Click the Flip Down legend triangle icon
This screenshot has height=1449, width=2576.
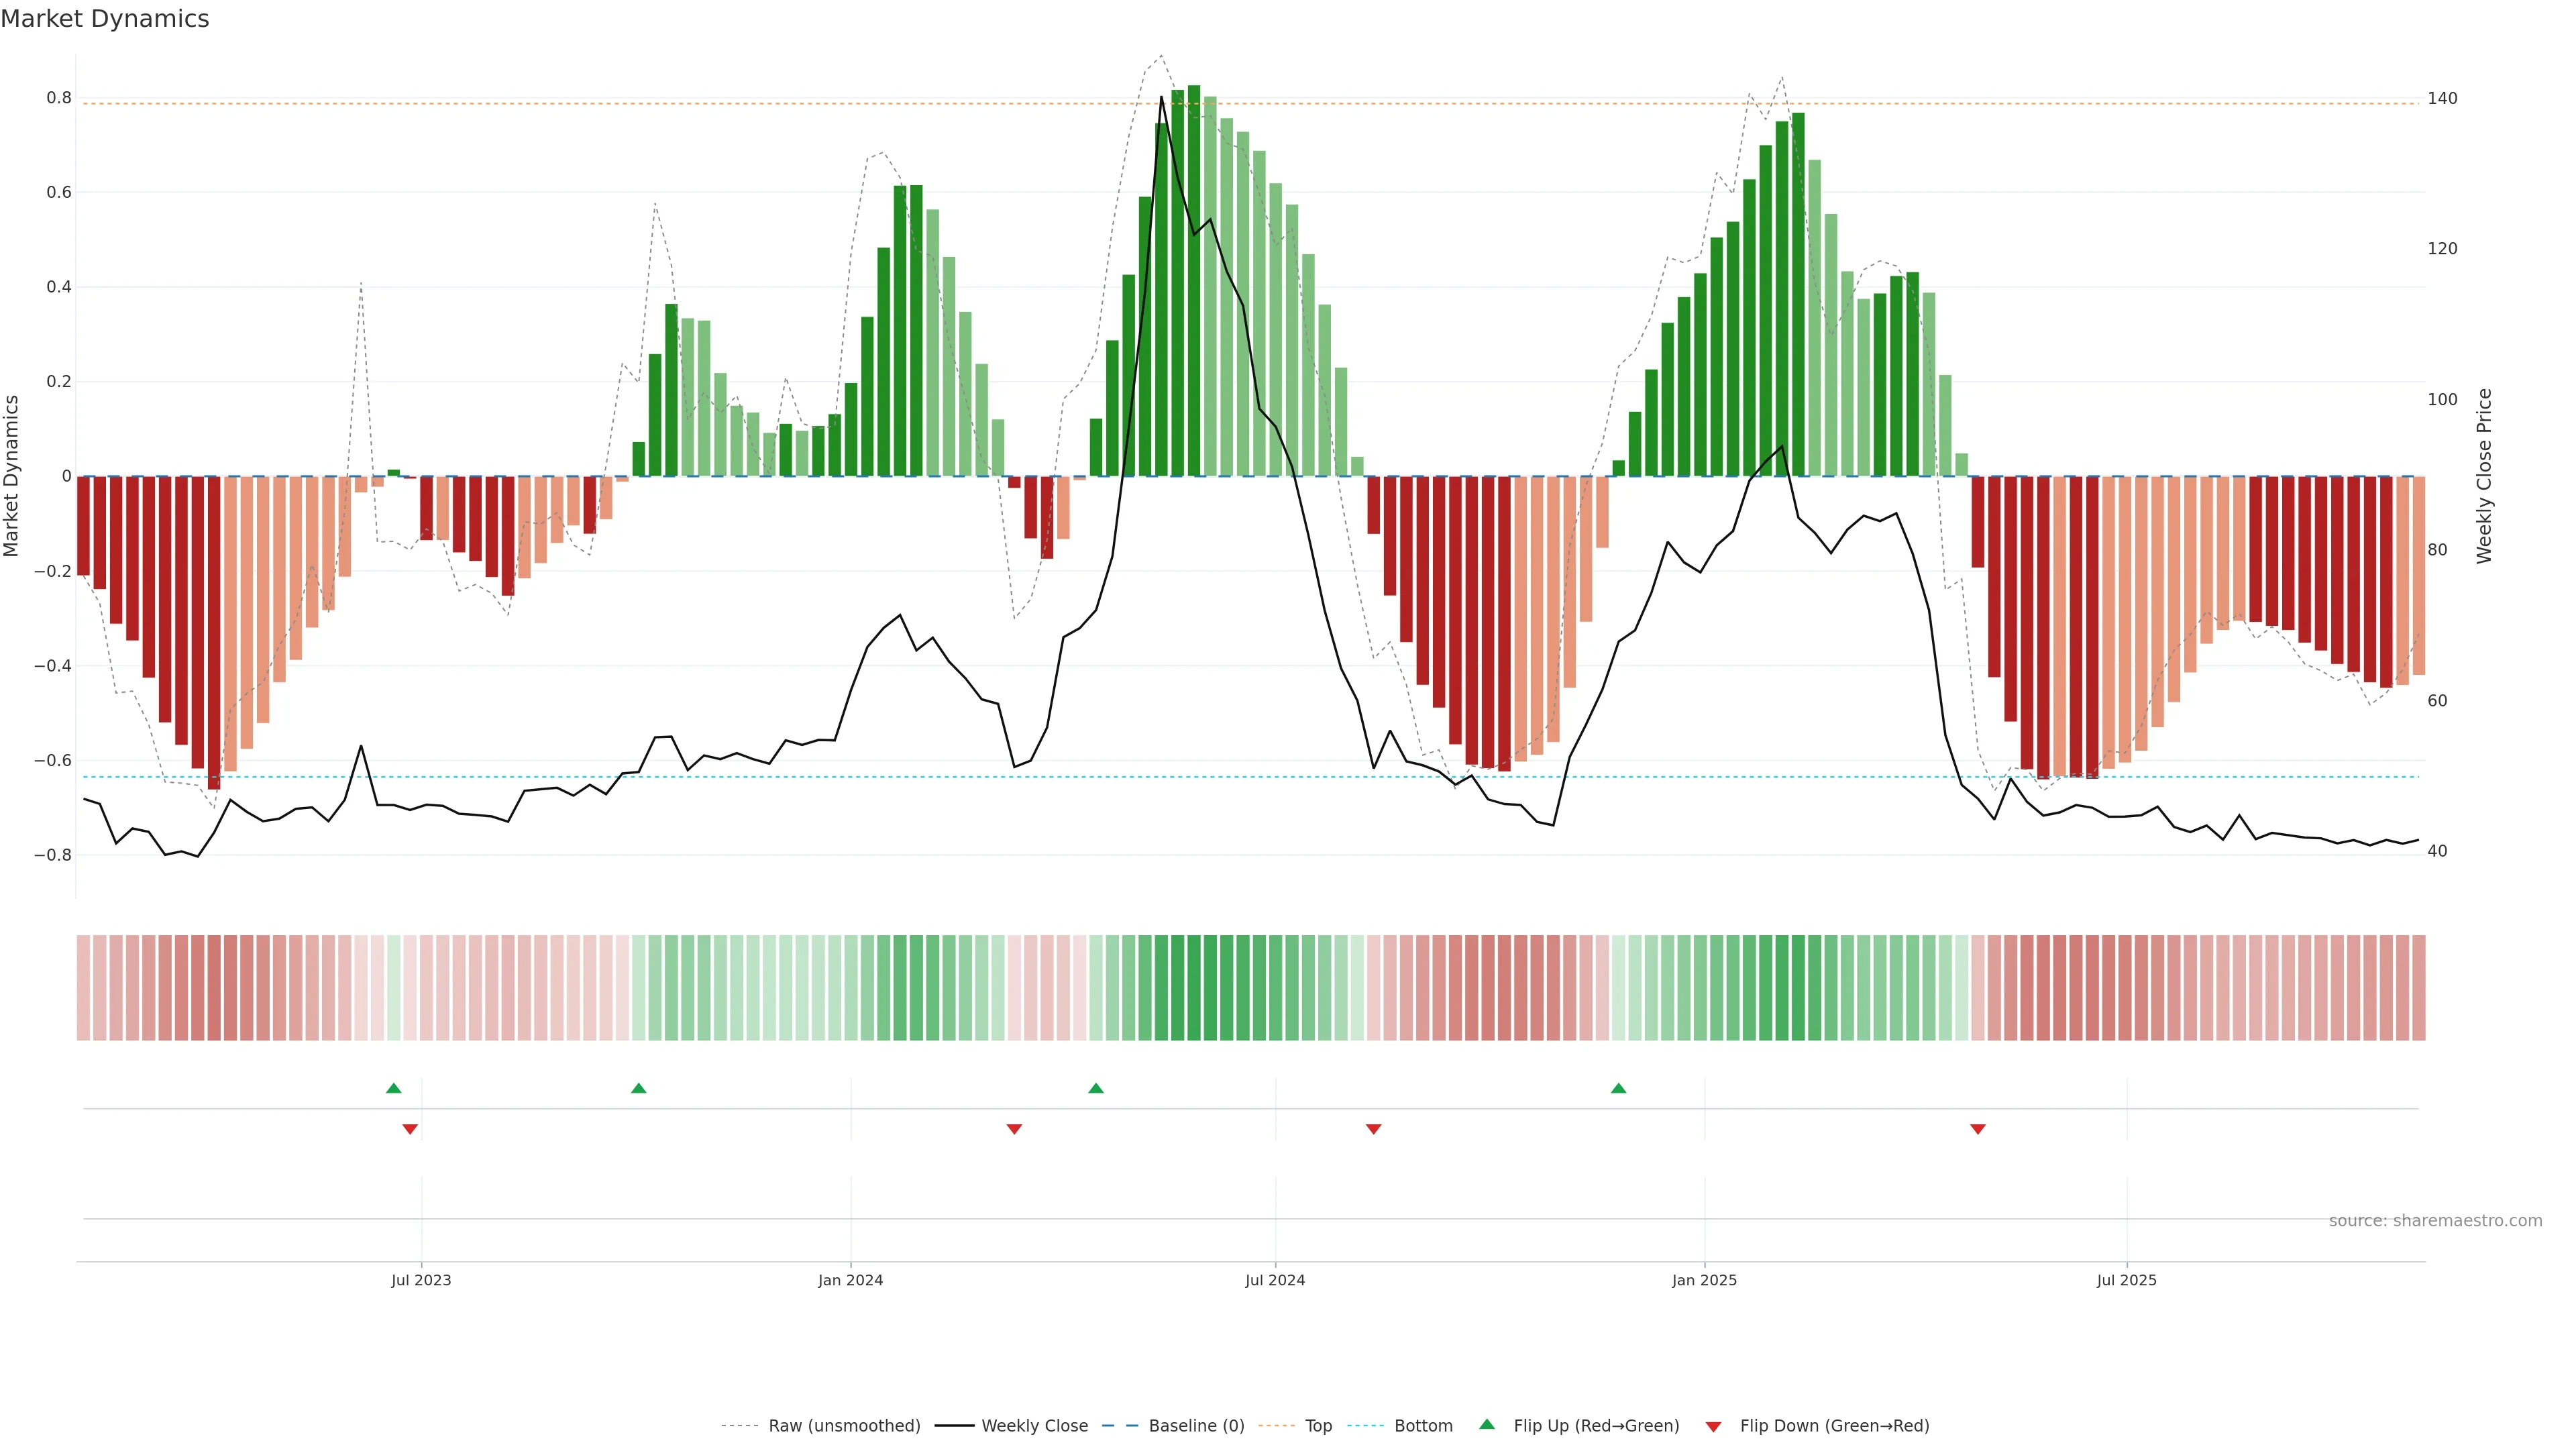coord(1713,1427)
